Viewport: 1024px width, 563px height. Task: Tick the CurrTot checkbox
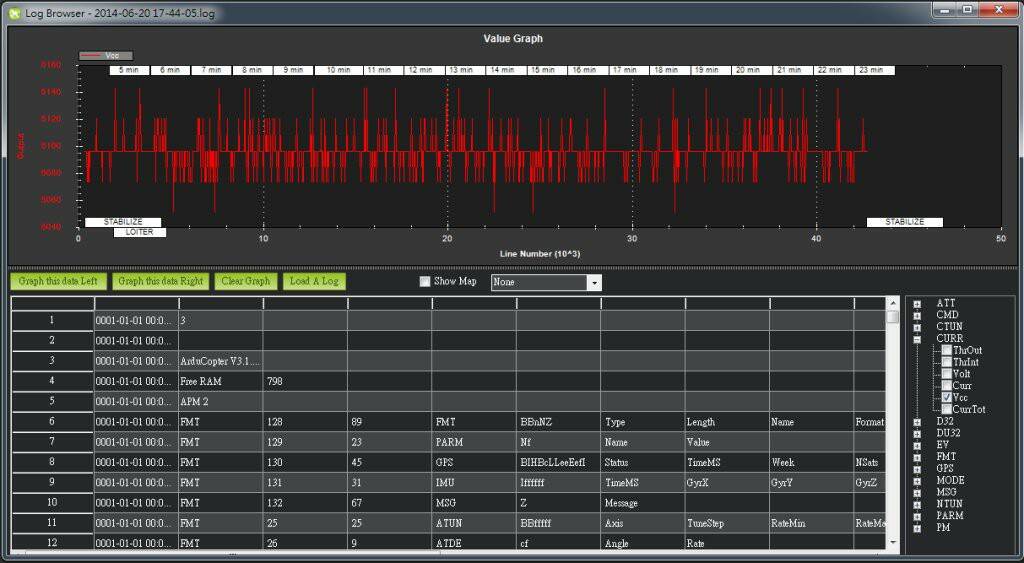(946, 409)
